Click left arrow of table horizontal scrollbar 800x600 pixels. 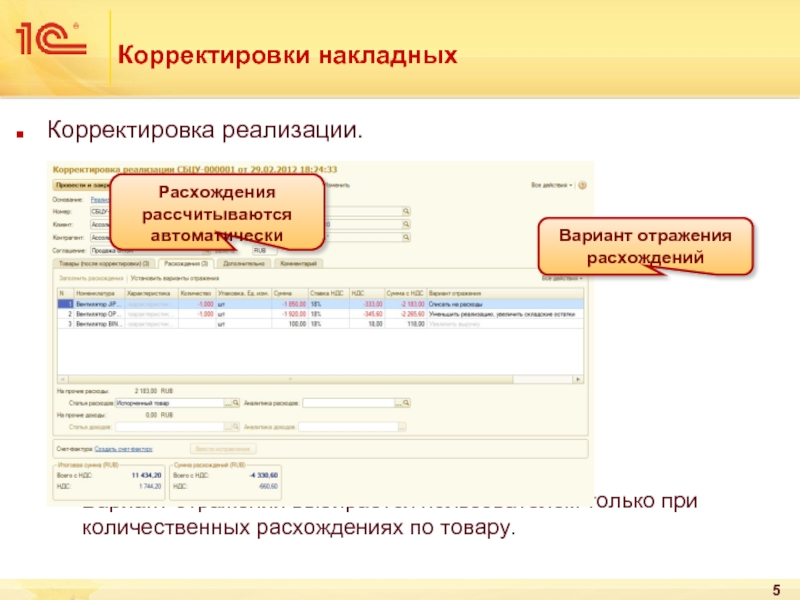[x=62, y=379]
